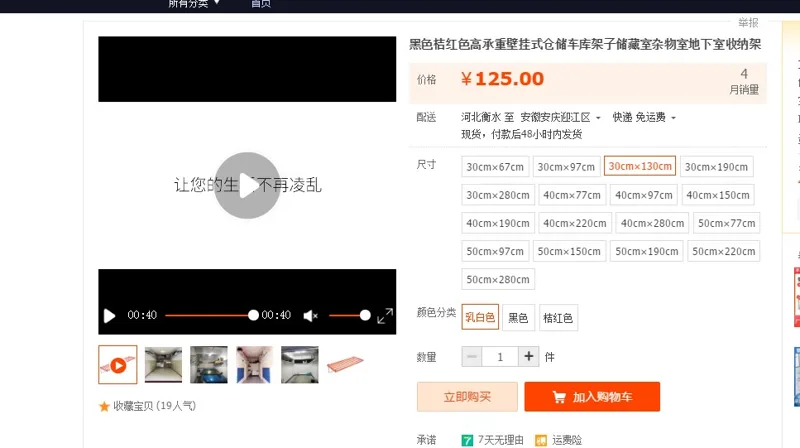Click 收藏宝贝 link
Screen dimensions: 800x448
point(133,406)
